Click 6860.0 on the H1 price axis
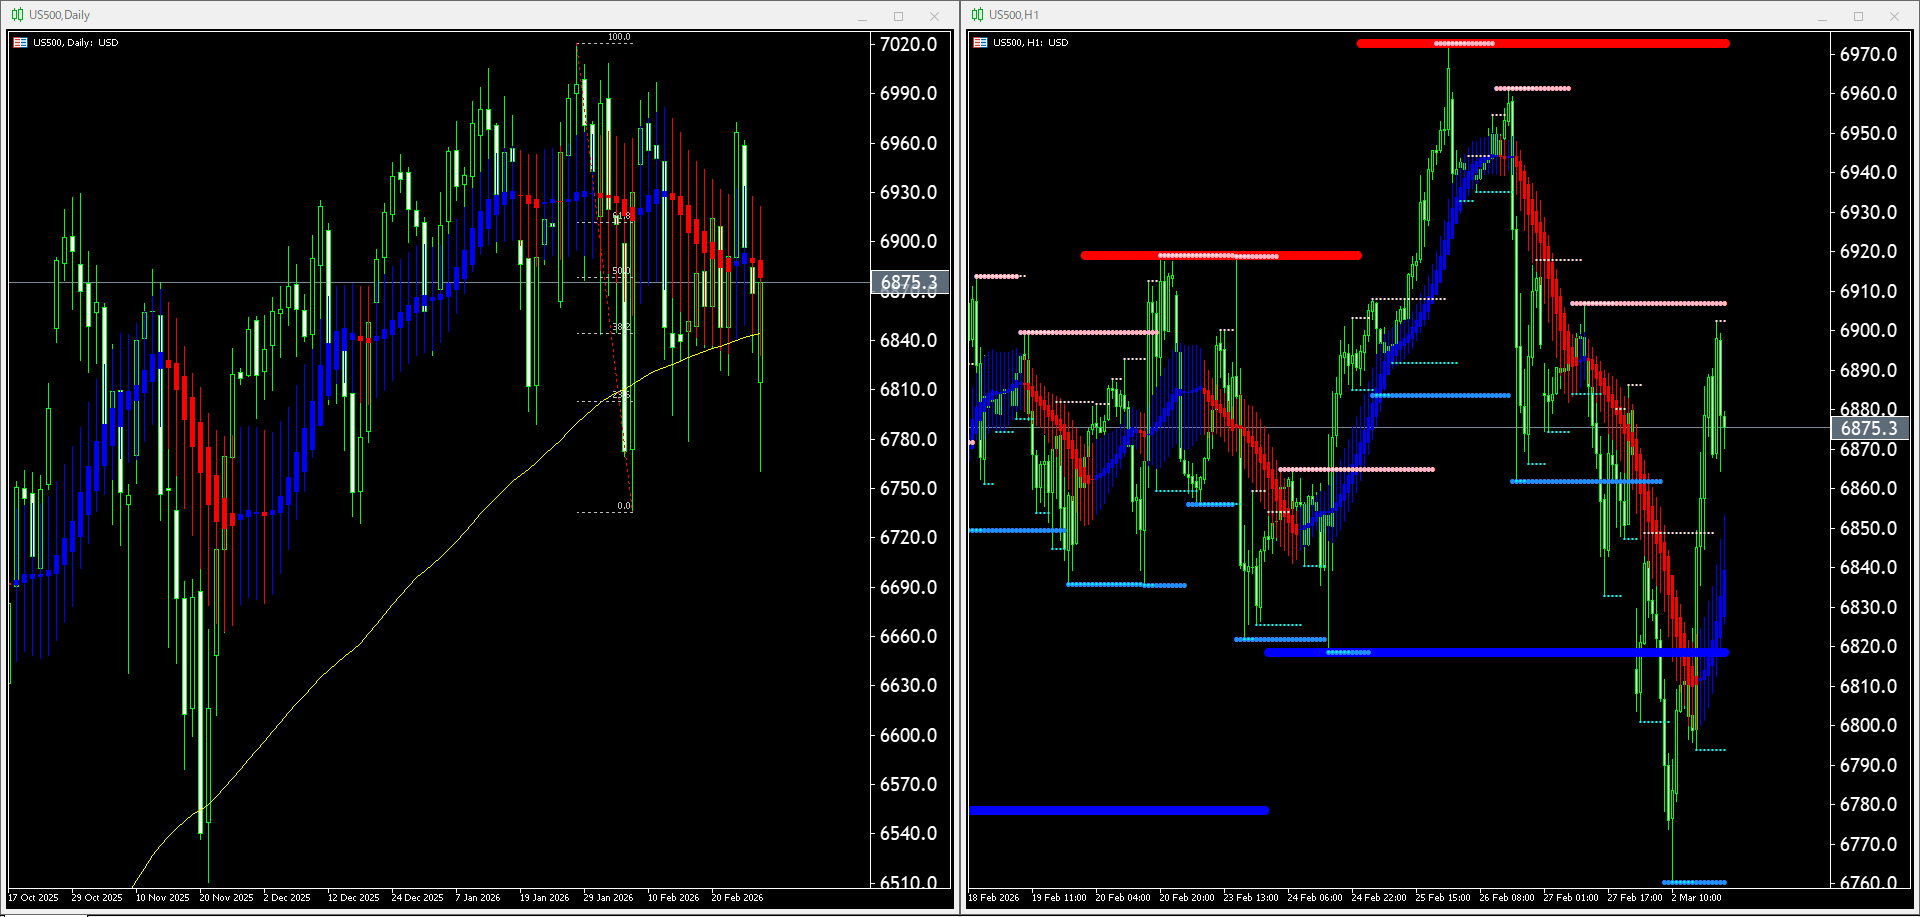Screen dimensions: 1920x917 1868,488
